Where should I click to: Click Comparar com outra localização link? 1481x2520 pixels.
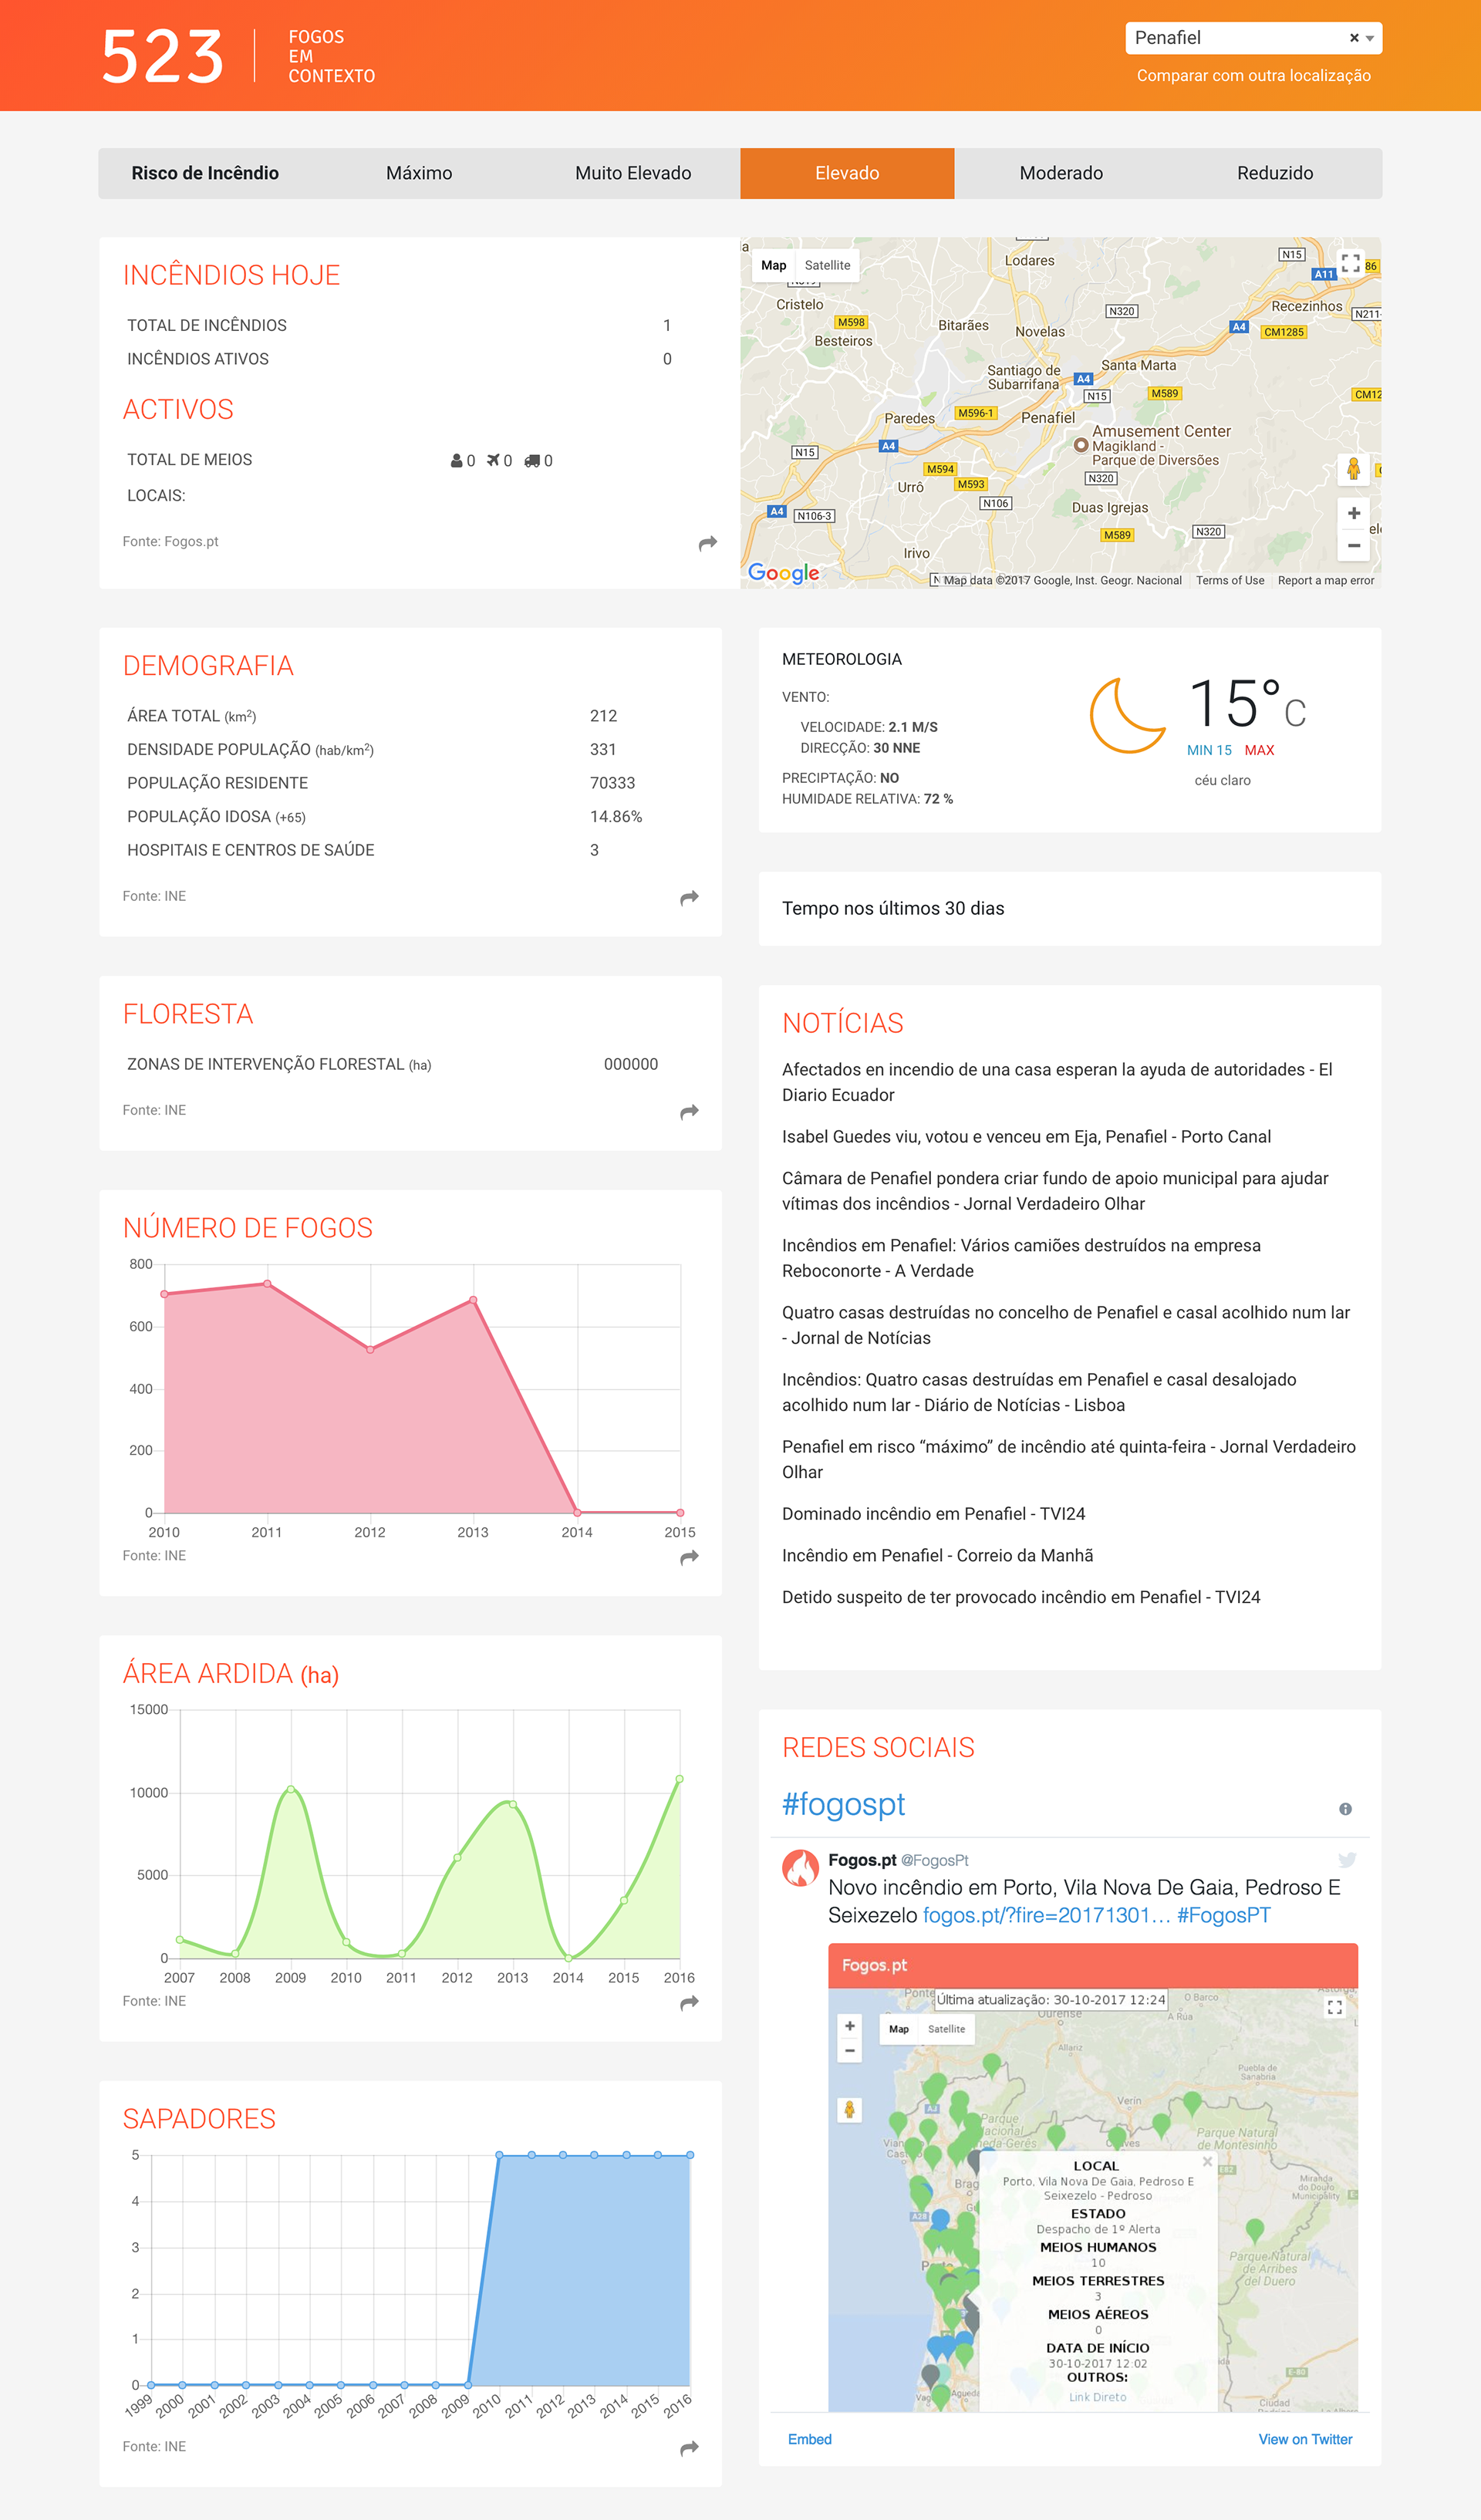click(1253, 76)
